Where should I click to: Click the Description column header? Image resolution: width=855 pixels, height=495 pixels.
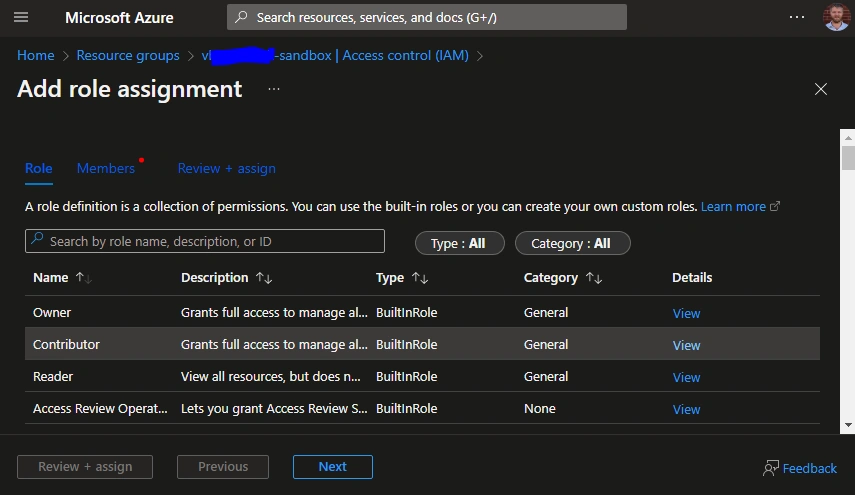point(214,277)
